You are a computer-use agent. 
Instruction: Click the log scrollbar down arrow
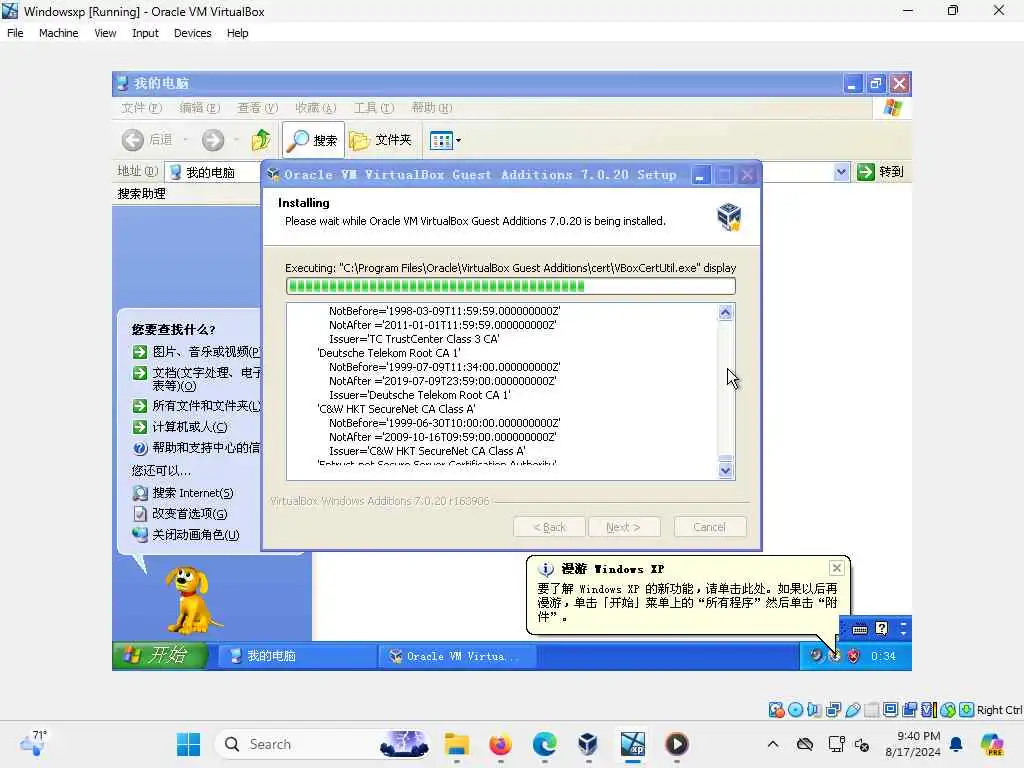point(726,470)
